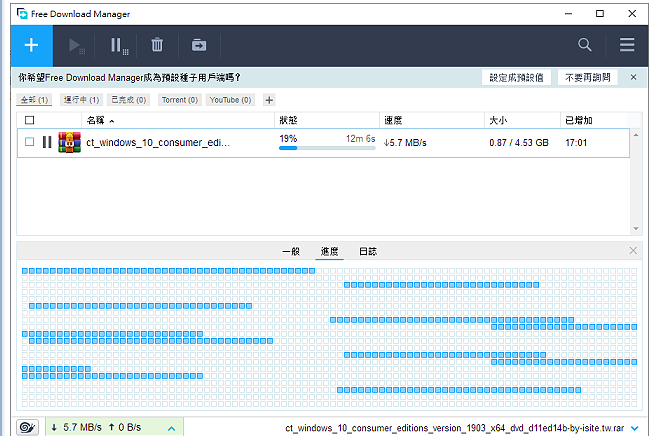
Task: Show 全部 (1) downloads filter
Action: pos(34,100)
